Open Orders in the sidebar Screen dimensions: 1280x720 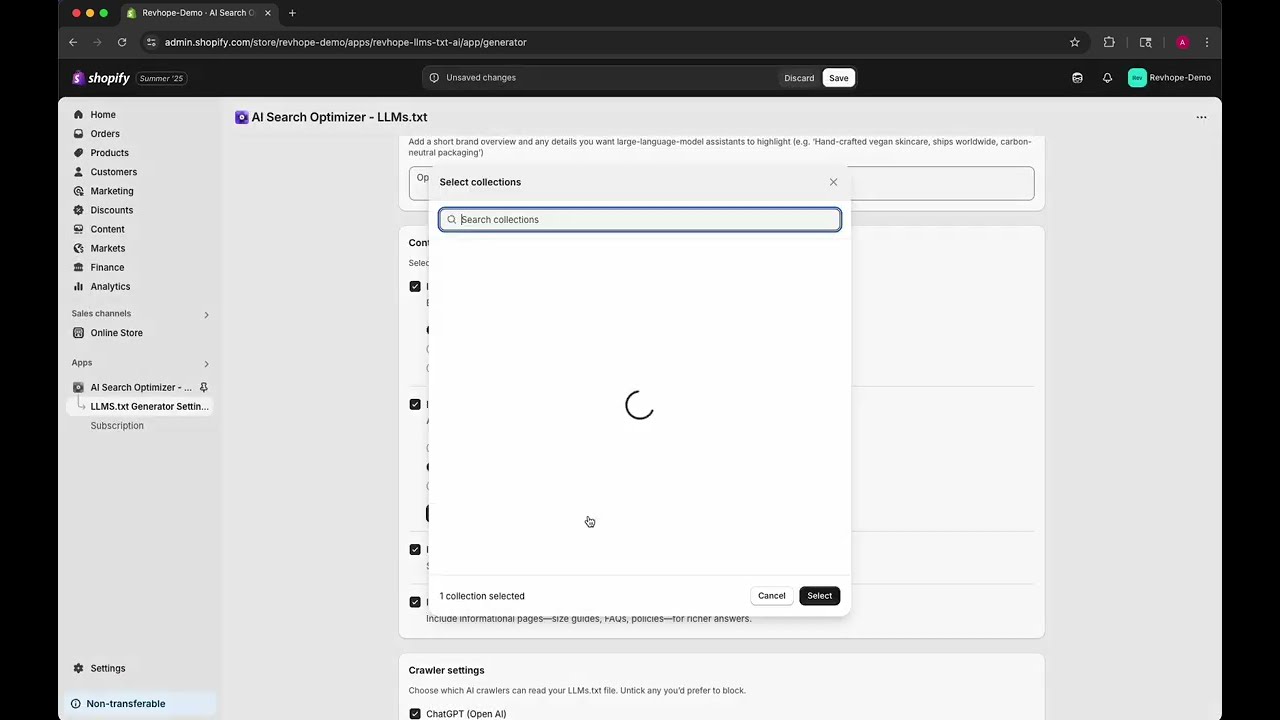[105, 134]
